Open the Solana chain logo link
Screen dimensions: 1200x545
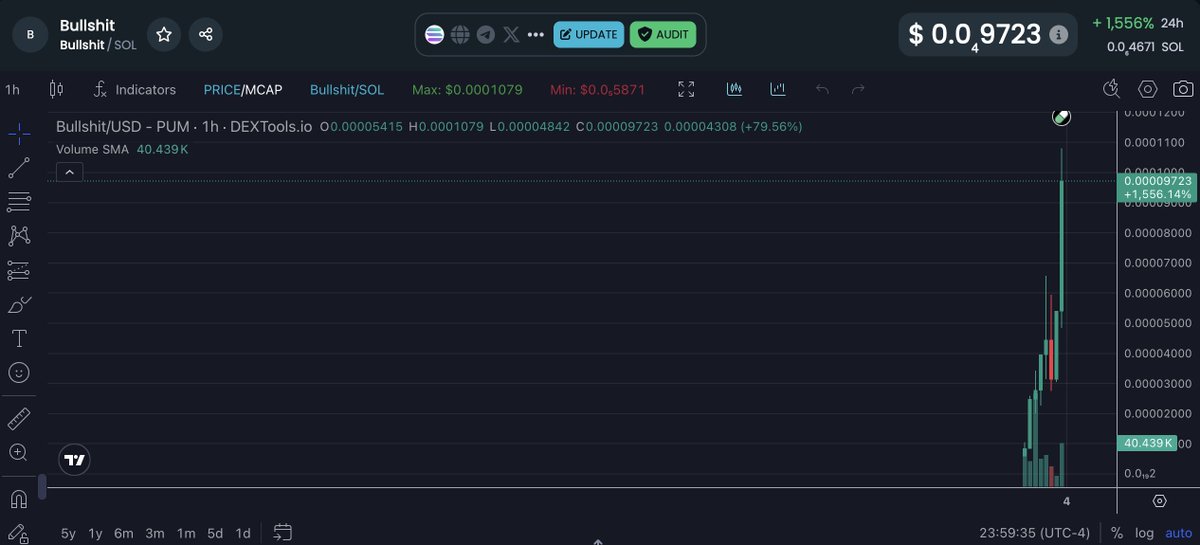coord(435,34)
